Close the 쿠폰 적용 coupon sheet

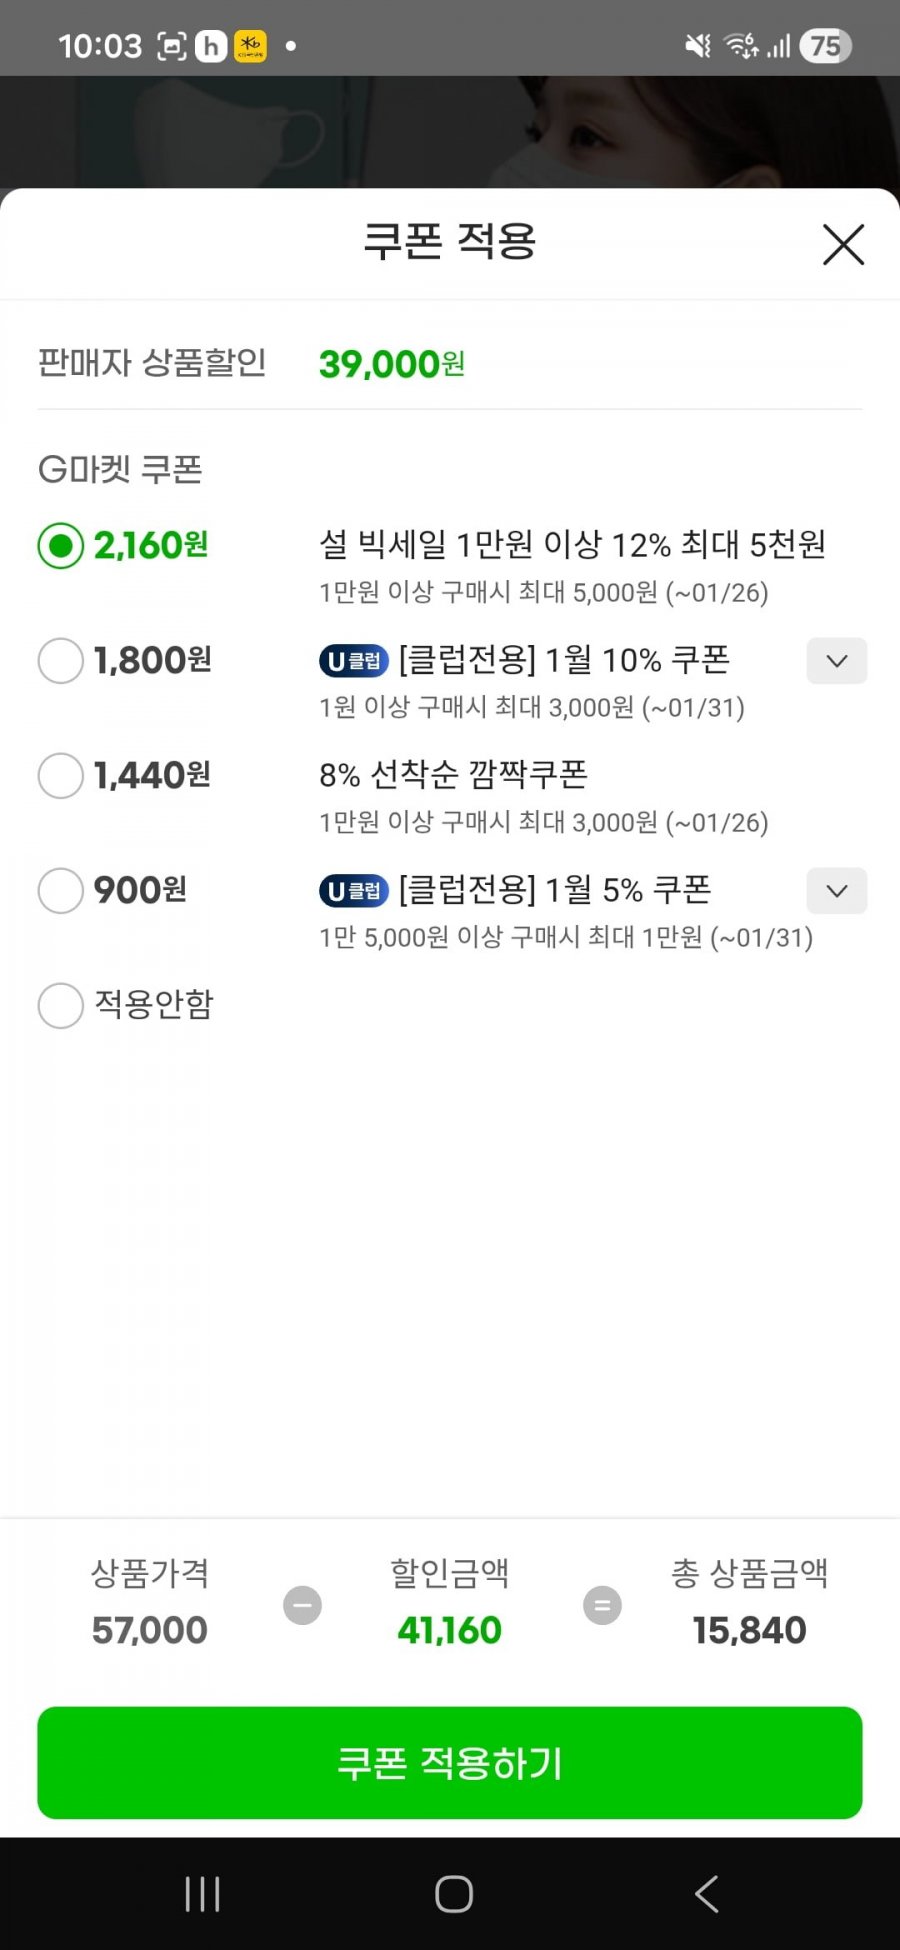tap(843, 244)
